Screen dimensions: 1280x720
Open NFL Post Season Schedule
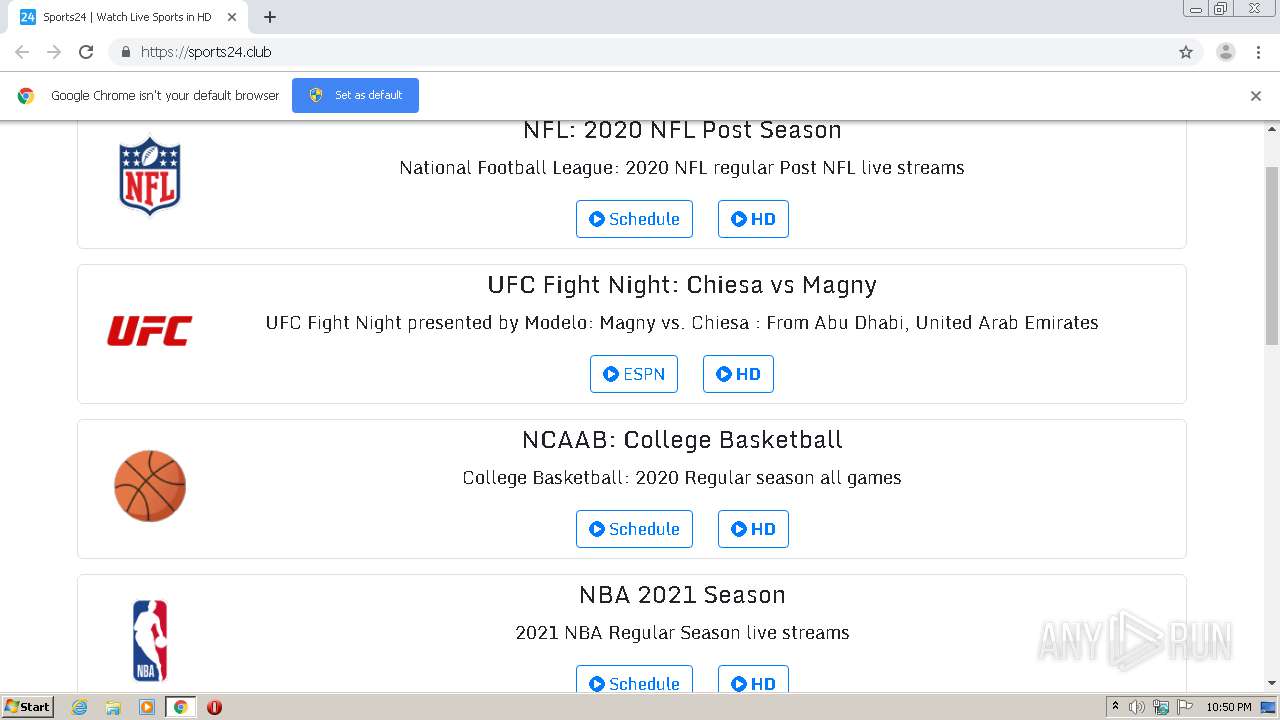[x=634, y=219]
